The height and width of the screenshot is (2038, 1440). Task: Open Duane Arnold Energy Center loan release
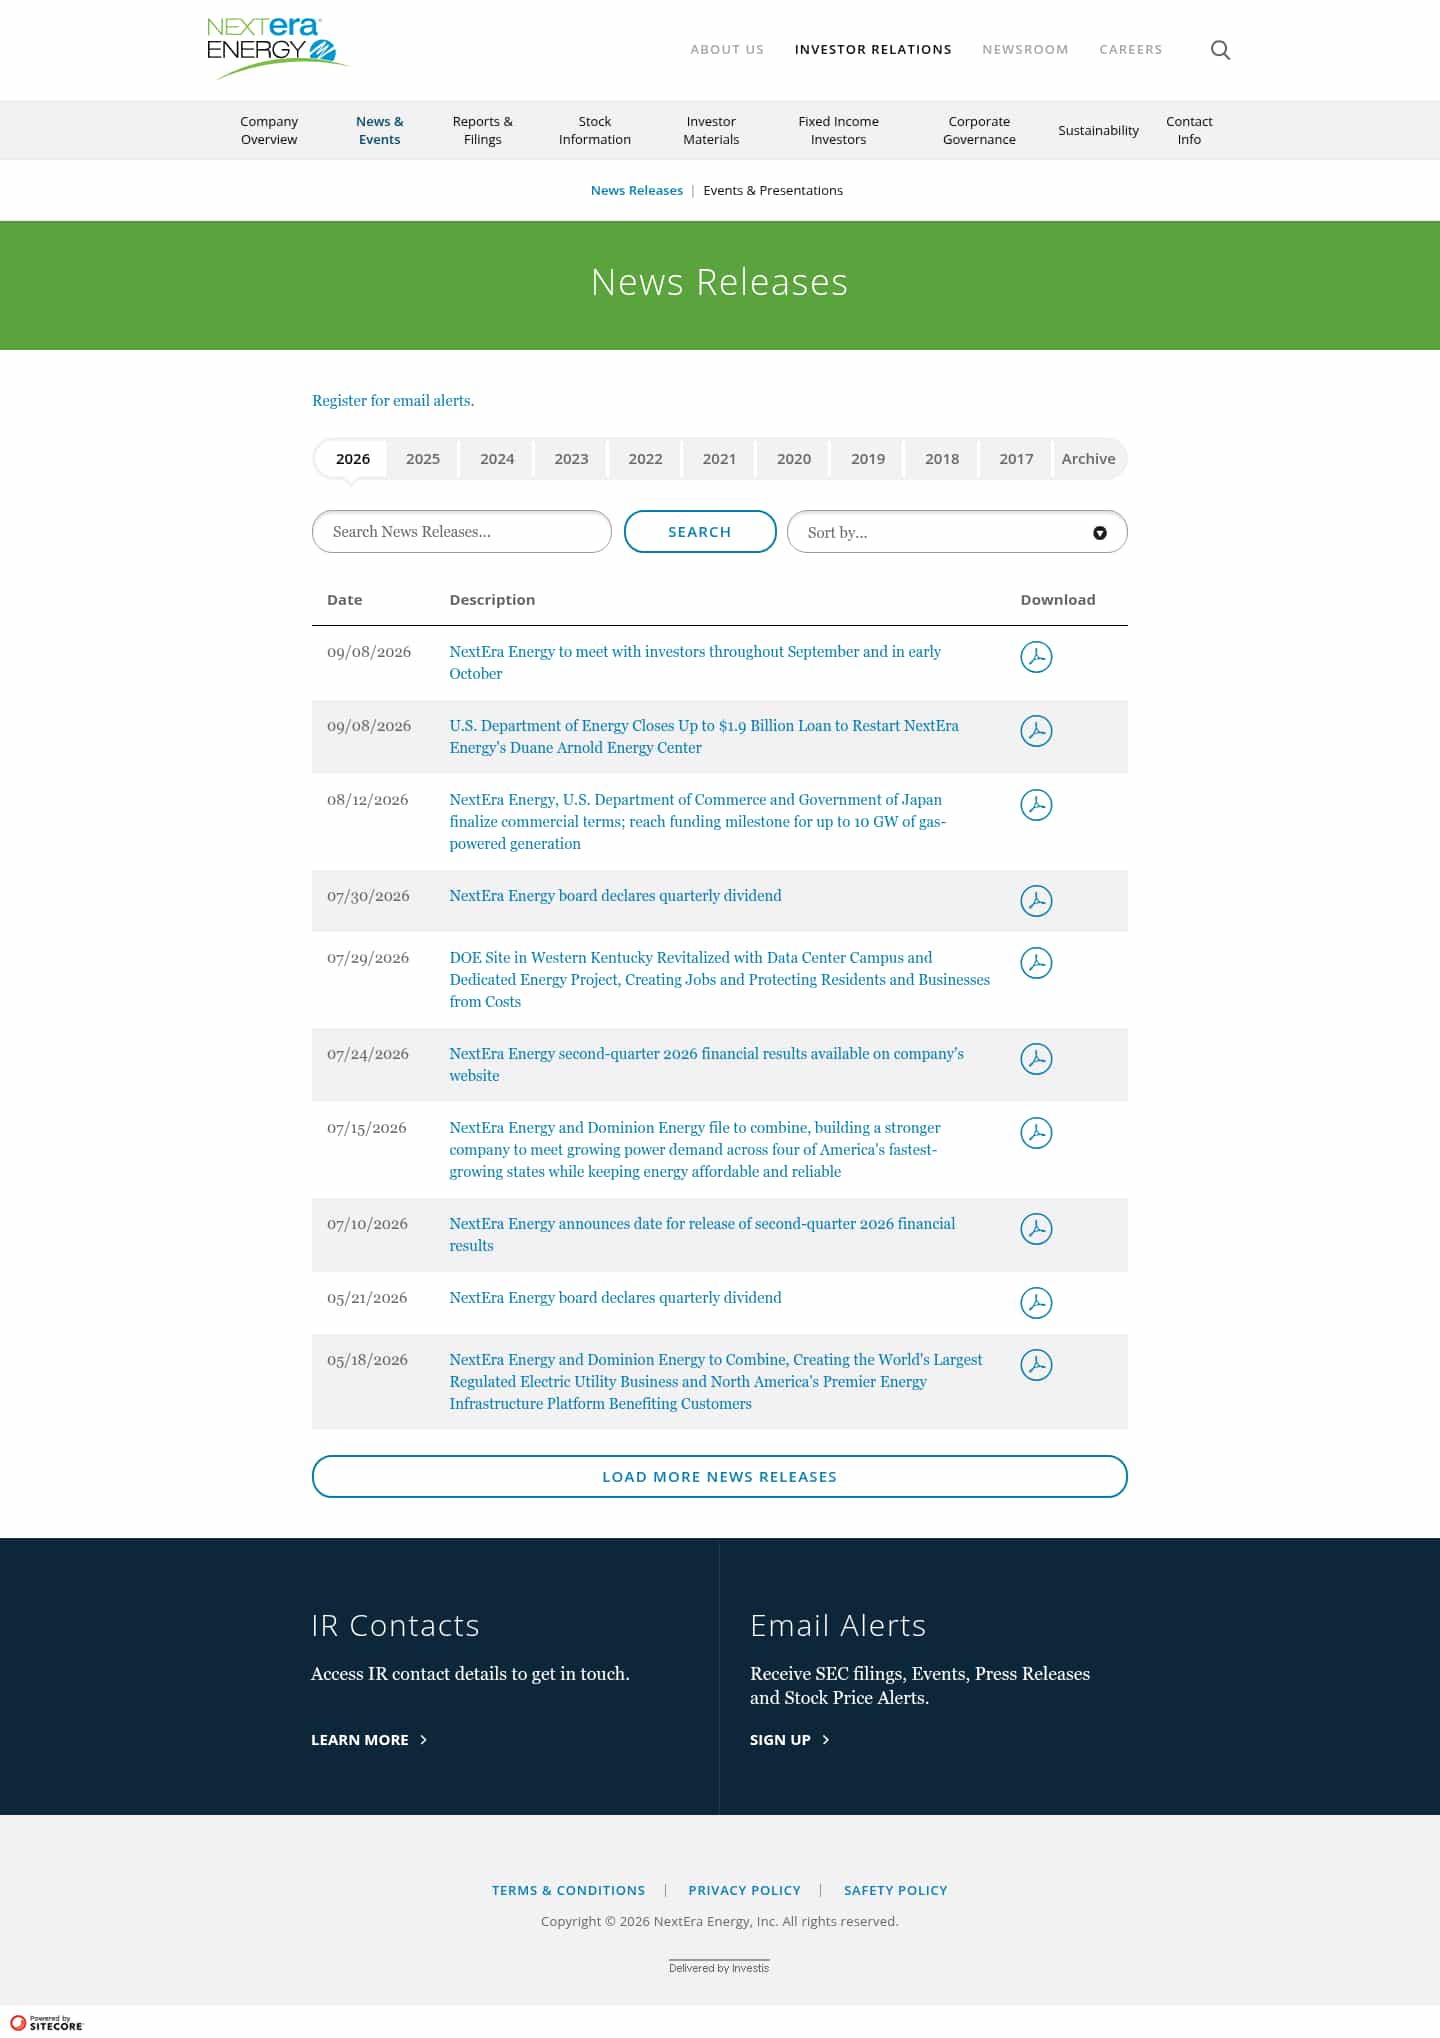pyautogui.click(x=704, y=736)
